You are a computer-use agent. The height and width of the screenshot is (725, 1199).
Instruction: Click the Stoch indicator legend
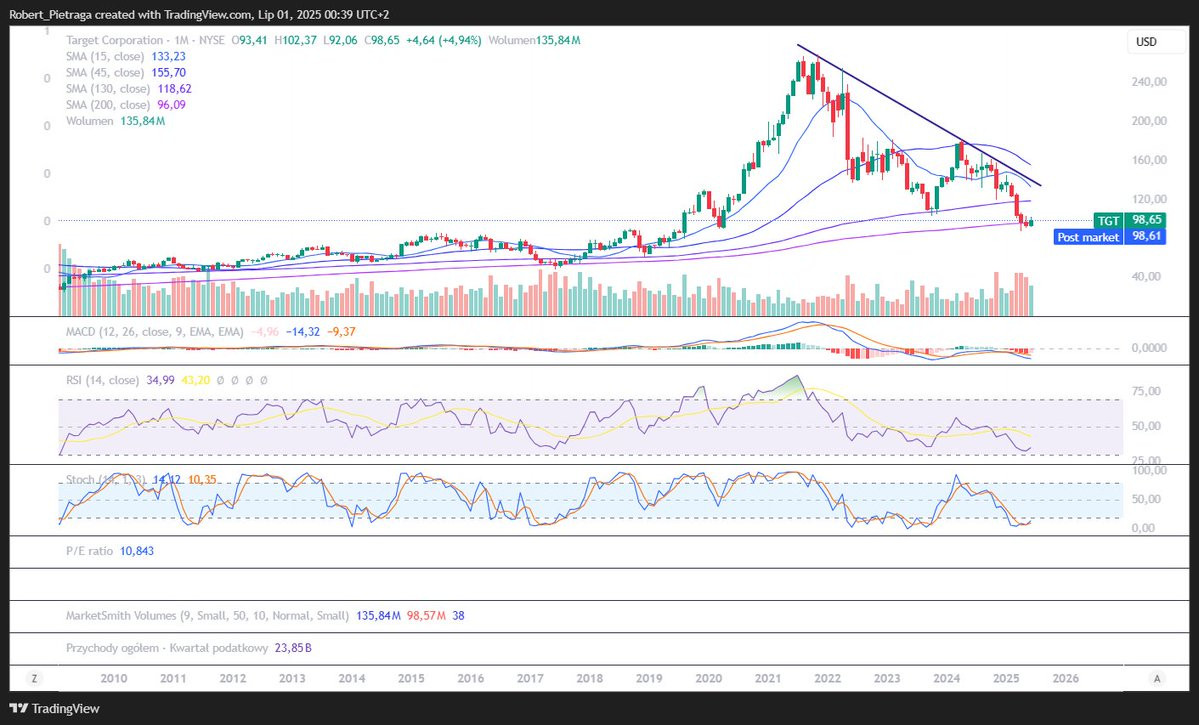[x=107, y=480]
